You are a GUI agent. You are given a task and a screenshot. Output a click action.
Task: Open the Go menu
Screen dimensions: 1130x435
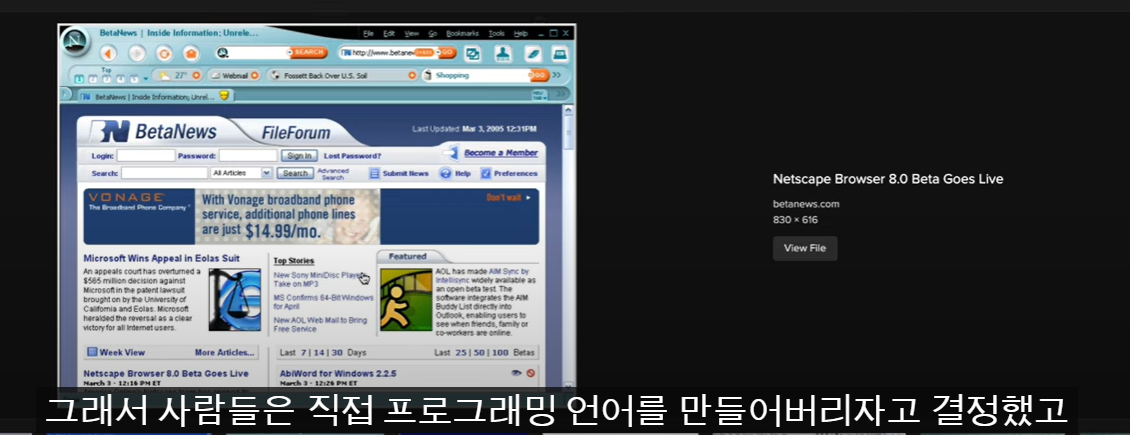tap(432, 34)
